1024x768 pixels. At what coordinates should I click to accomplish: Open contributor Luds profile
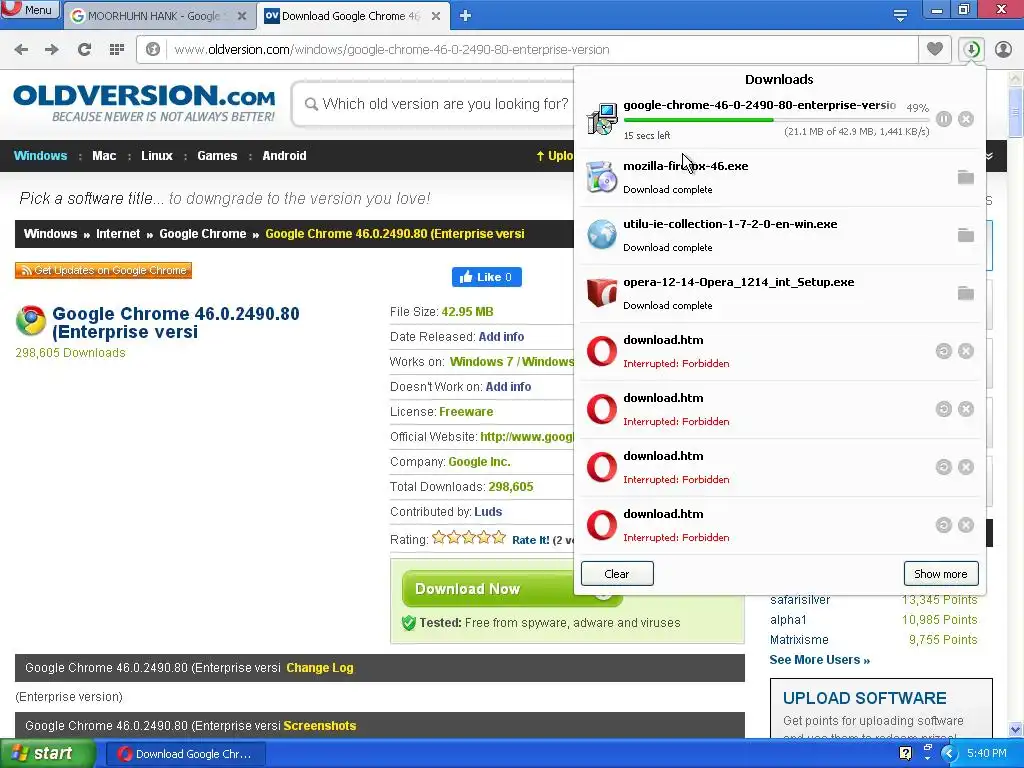488,512
